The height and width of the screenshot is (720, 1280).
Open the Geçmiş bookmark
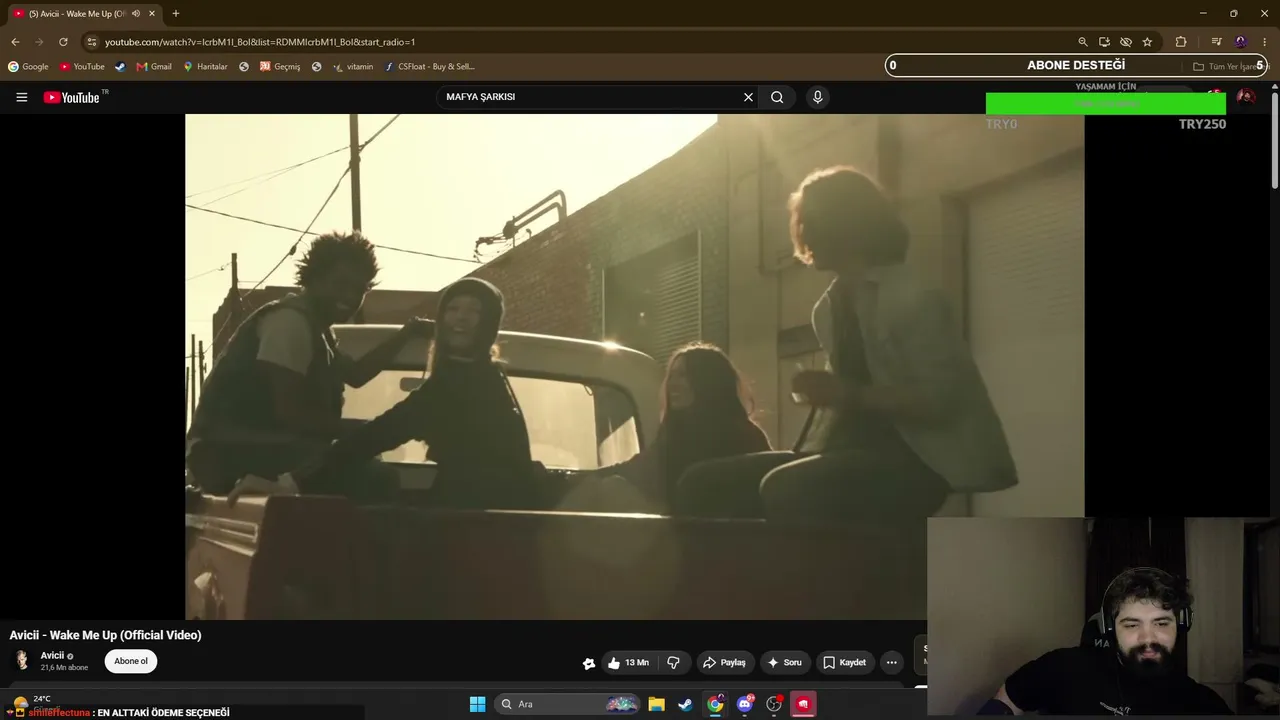point(280,67)
